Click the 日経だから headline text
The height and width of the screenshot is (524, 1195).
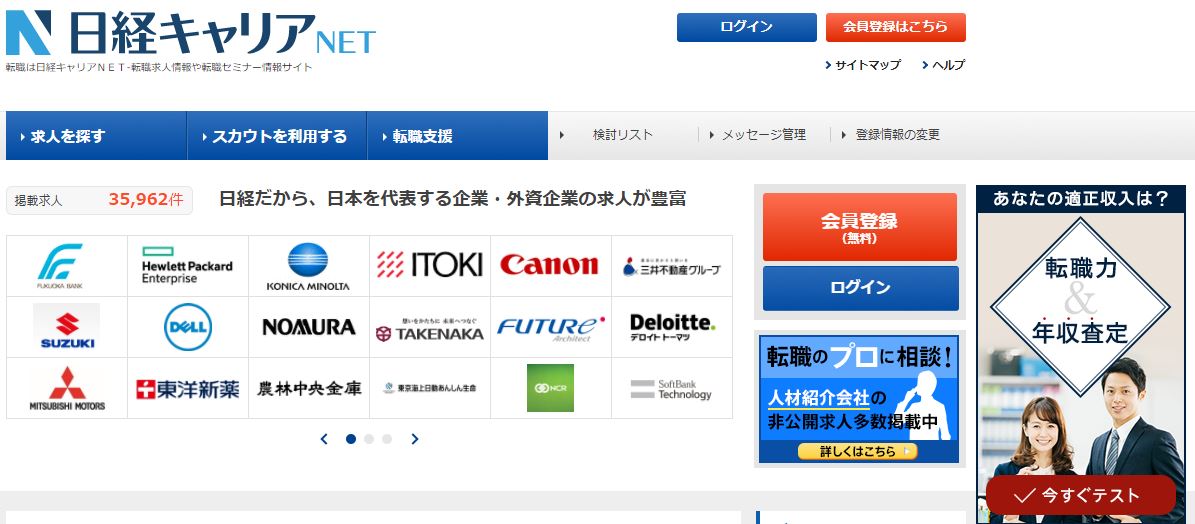pos(453,199)
